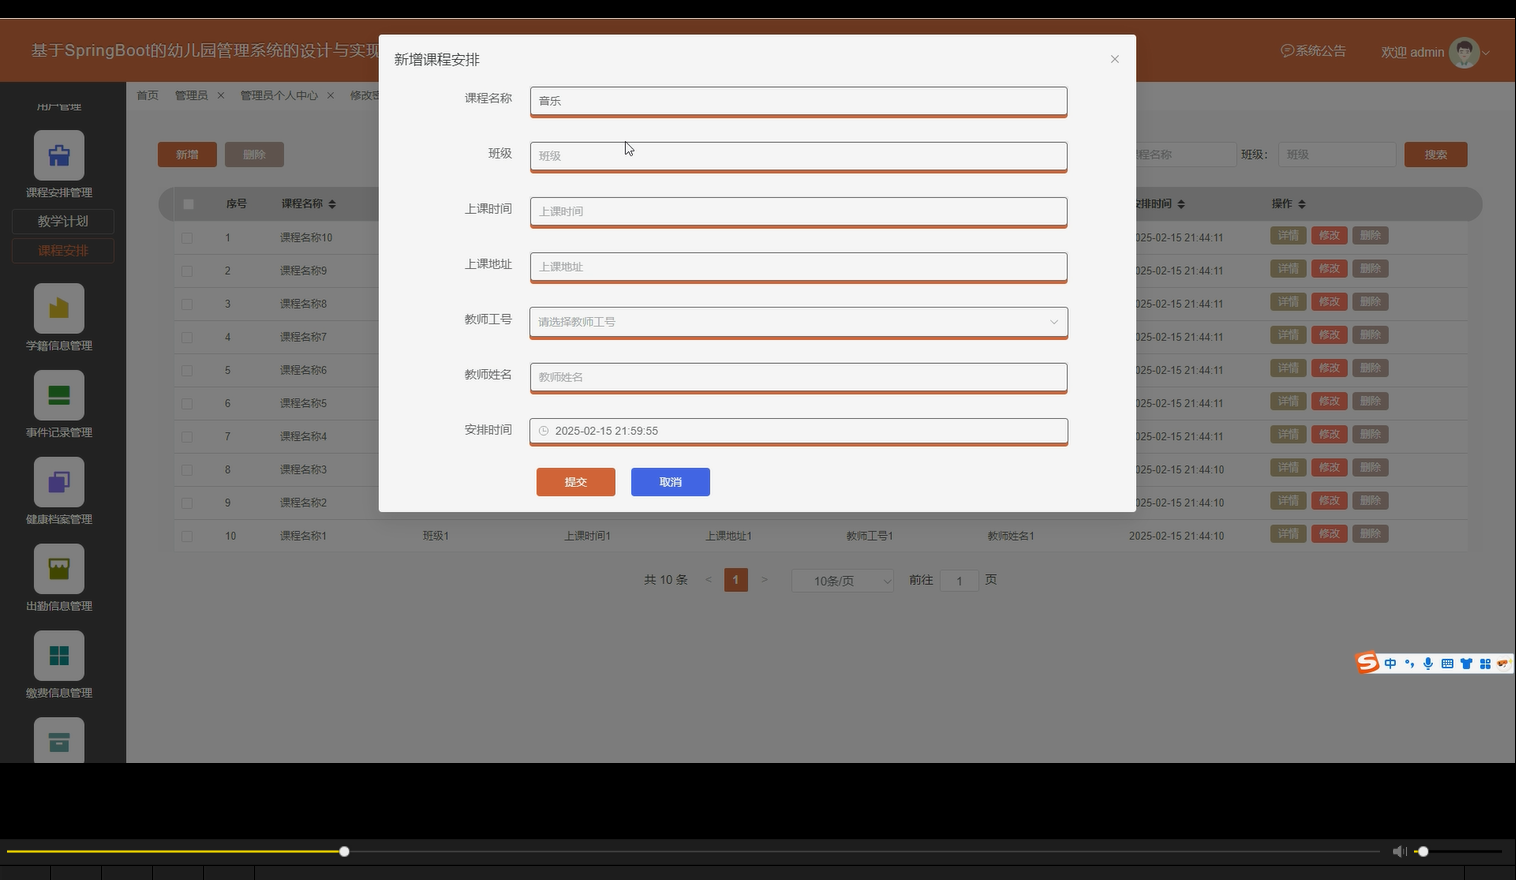Click the 新增 button behind the dialog

pyautogui.click(x=187, y=155)
